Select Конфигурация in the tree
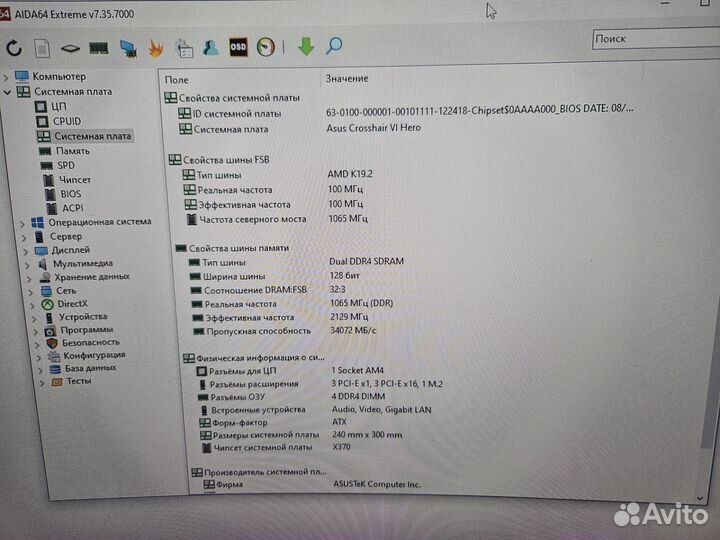Viewport: 720px width, 540px height. pos(94,355)
